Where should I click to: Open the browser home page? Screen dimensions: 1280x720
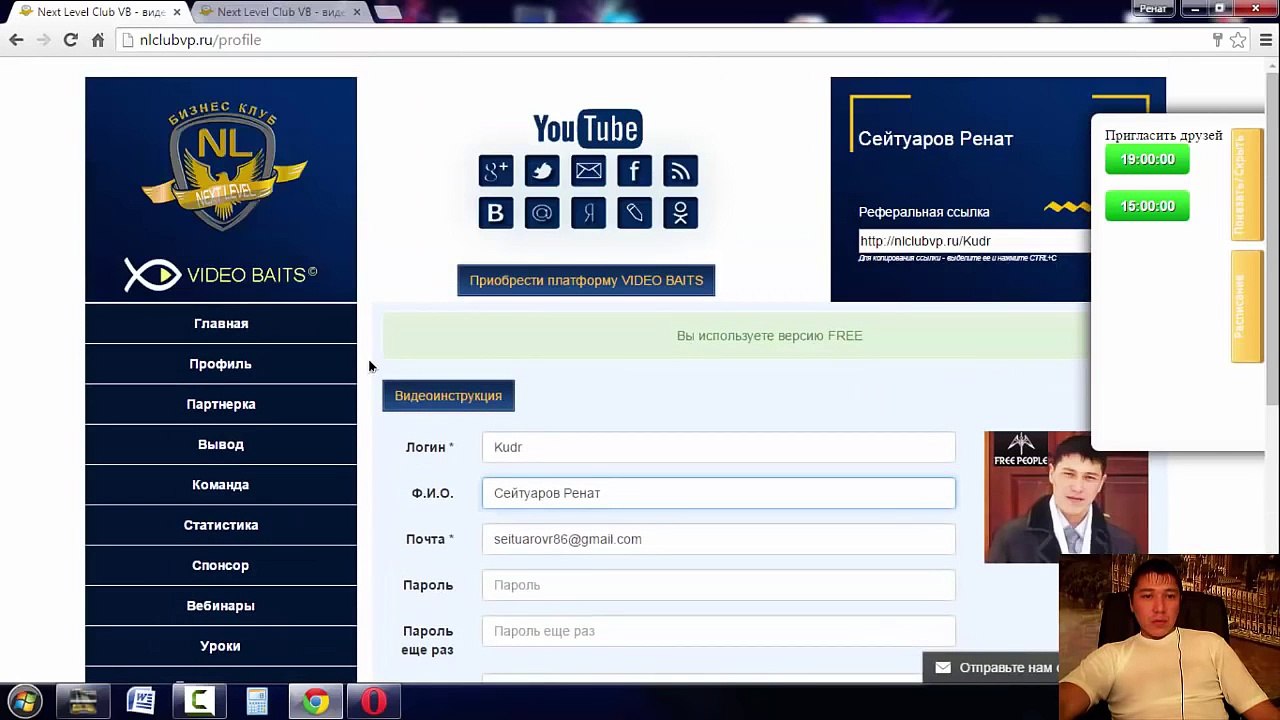point(98,40)
